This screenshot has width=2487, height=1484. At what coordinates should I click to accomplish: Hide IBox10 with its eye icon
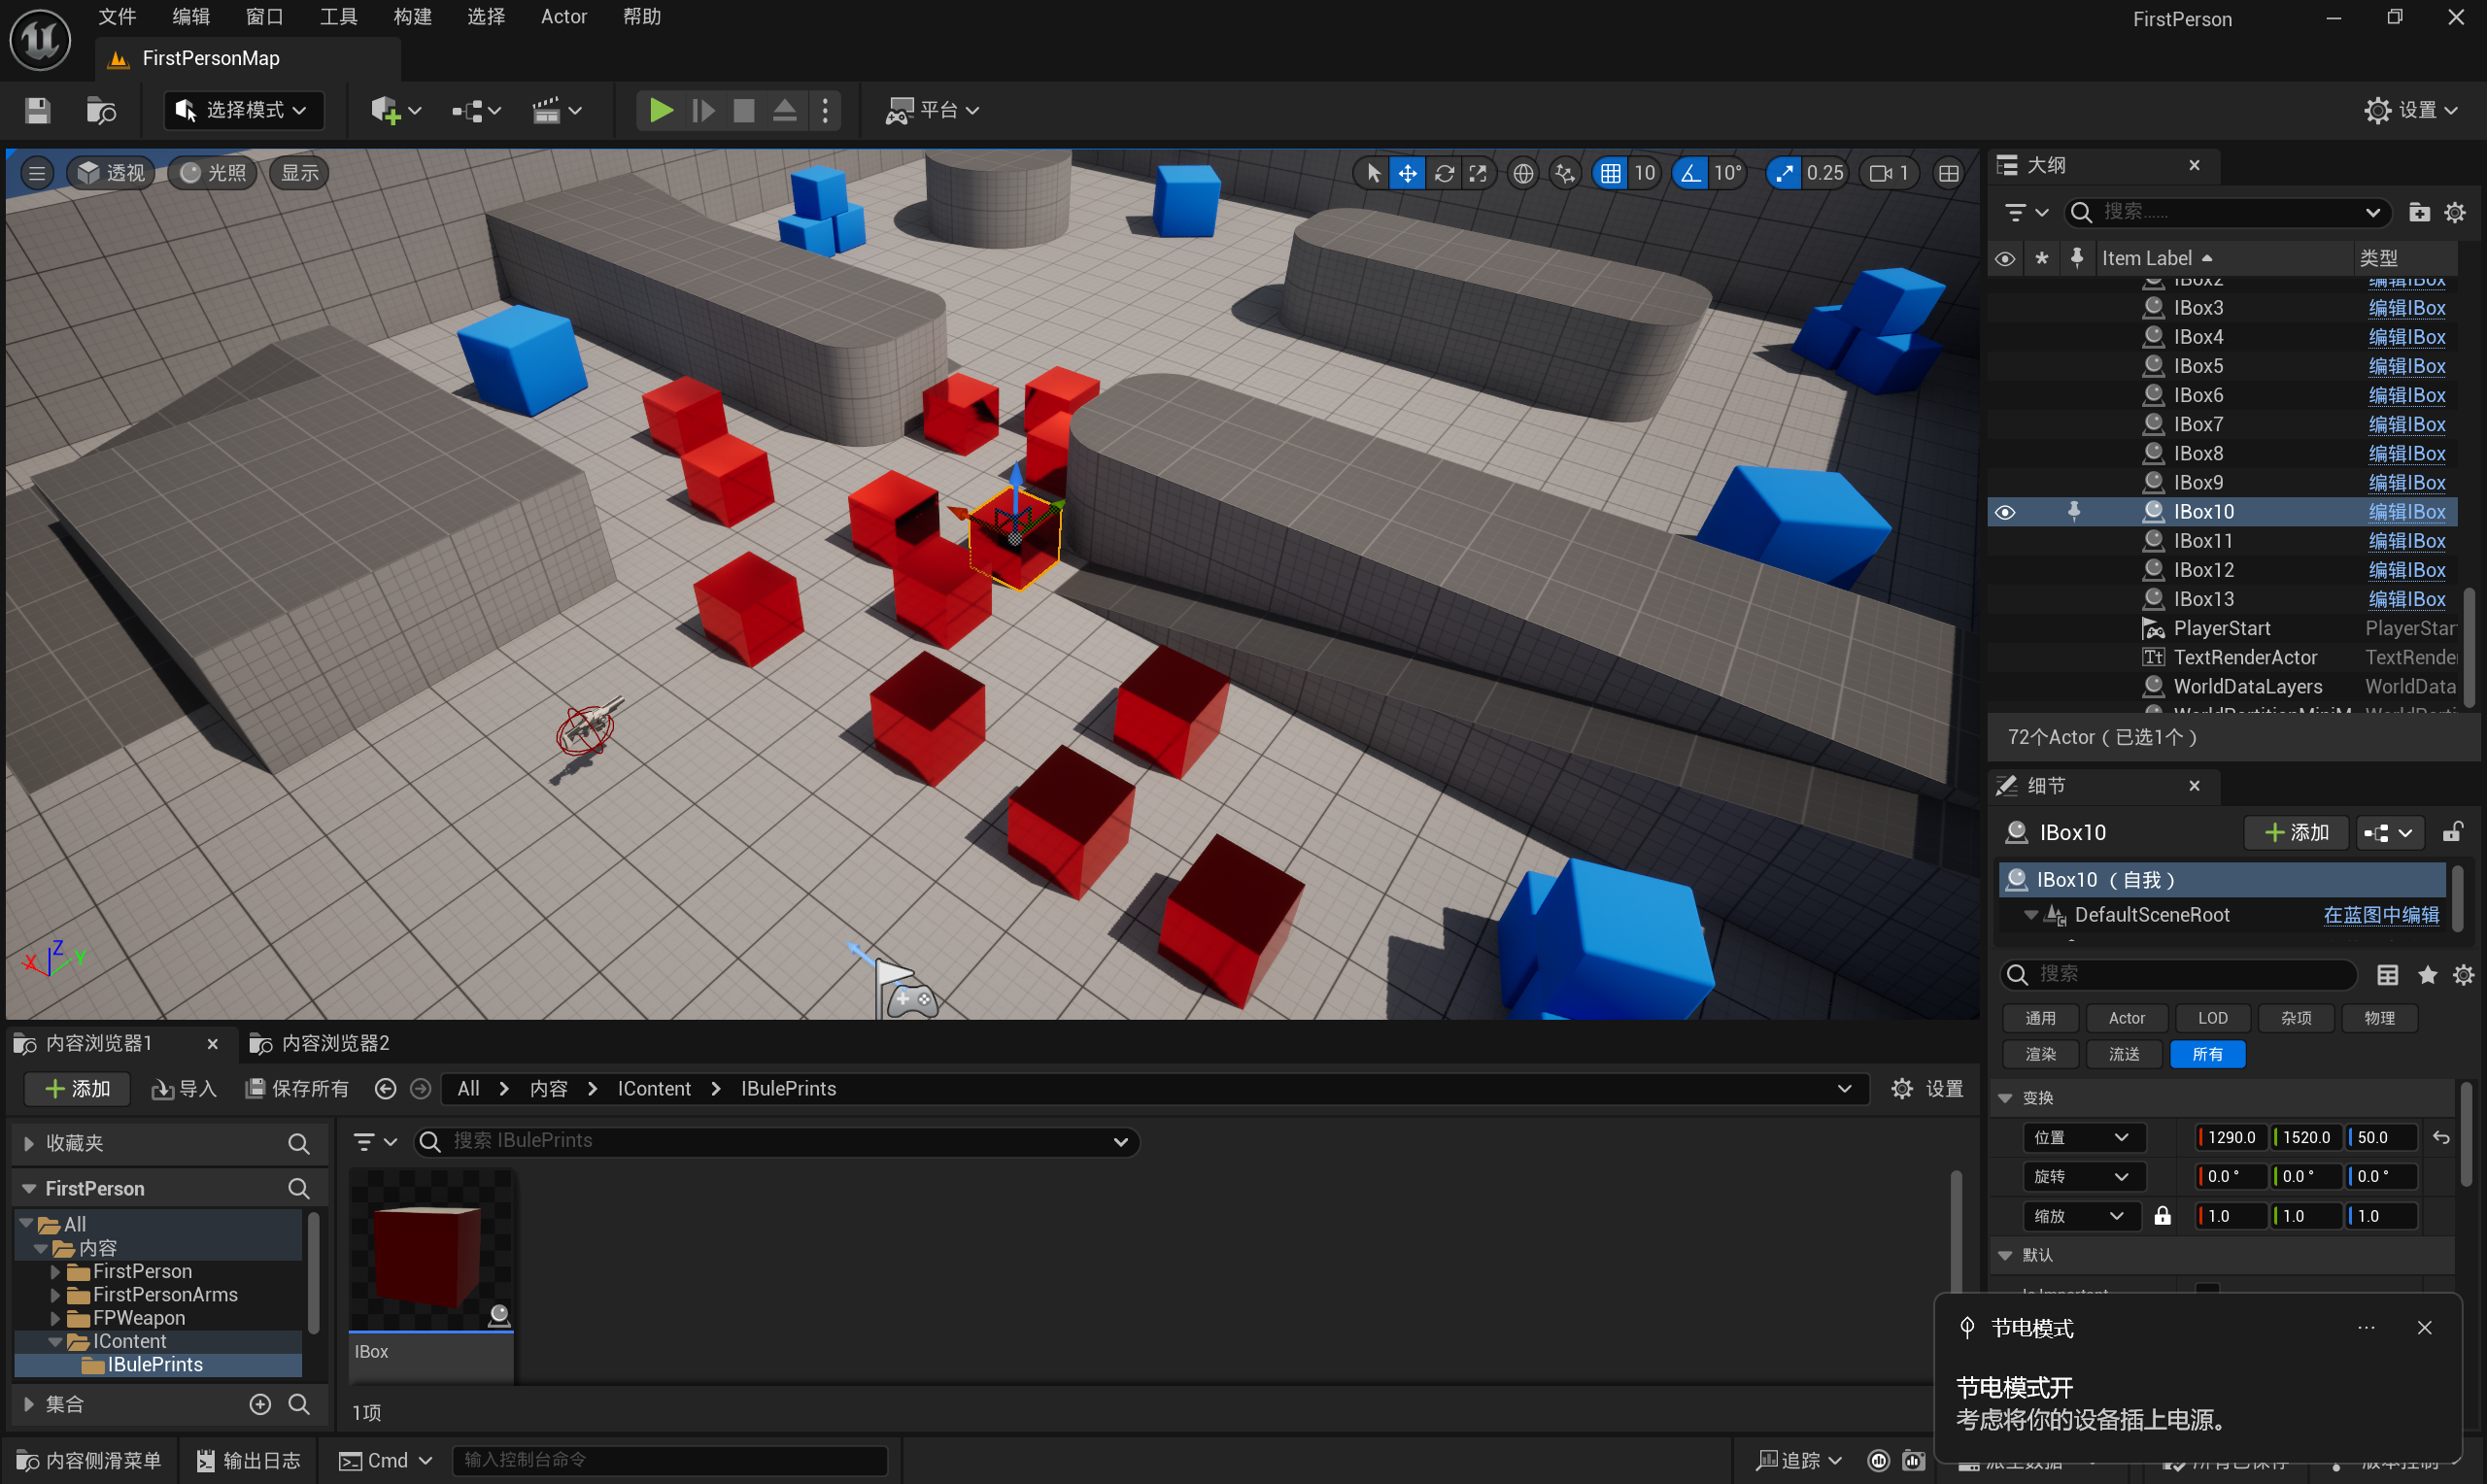[x=2005, y=512]
